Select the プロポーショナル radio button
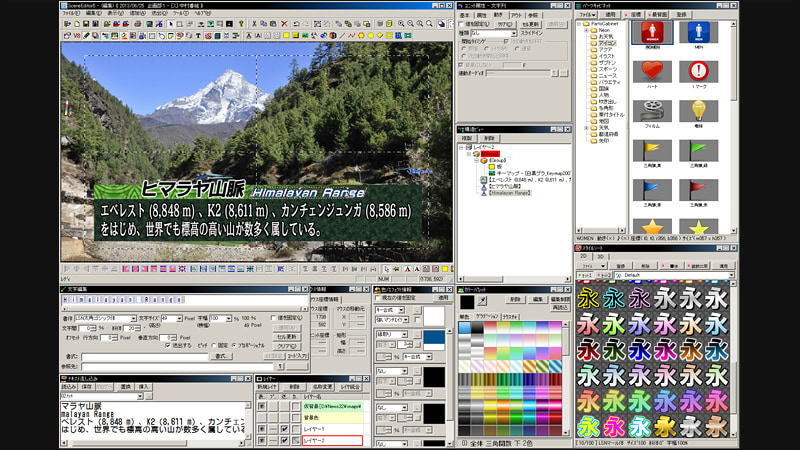 [x=234, y=345]
